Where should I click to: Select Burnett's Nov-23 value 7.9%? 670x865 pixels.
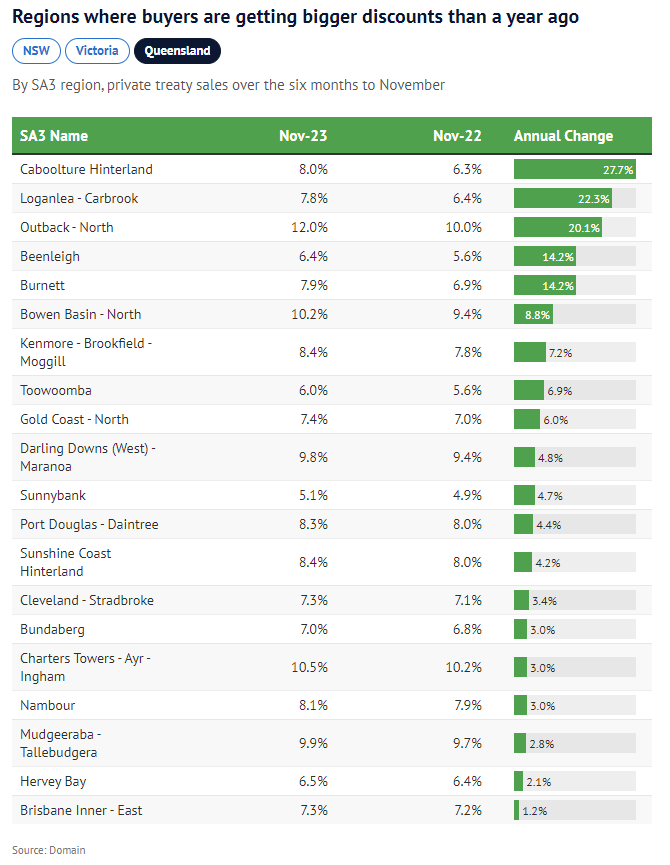[313, 285]
